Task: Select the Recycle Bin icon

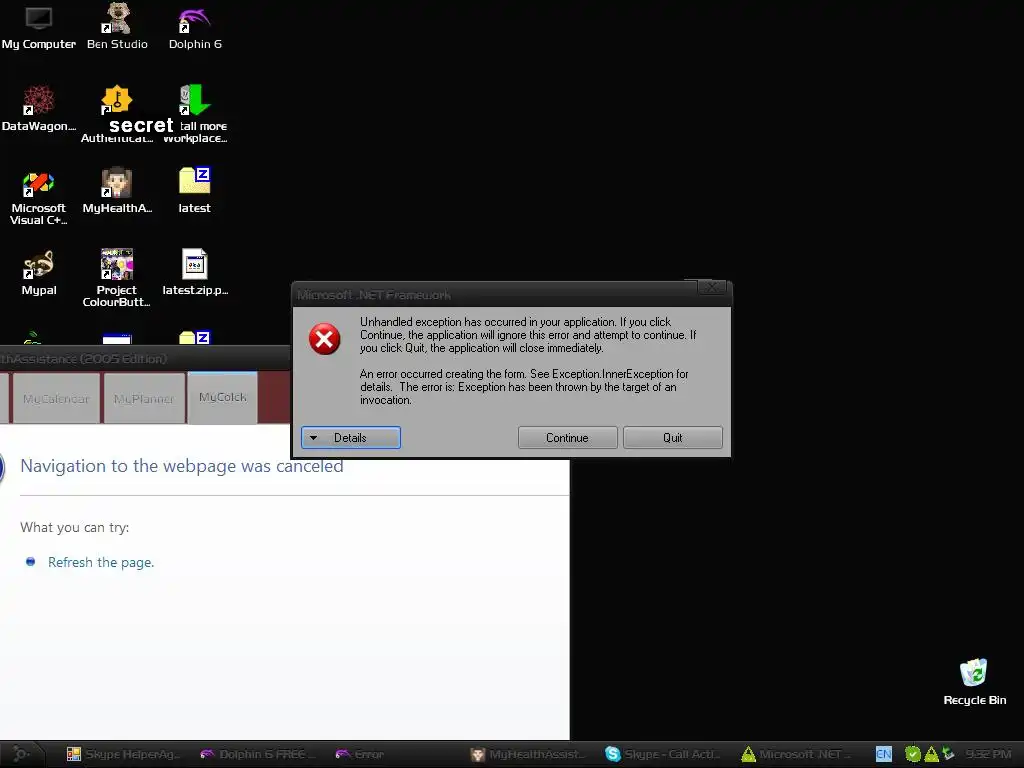Action: 974,682
